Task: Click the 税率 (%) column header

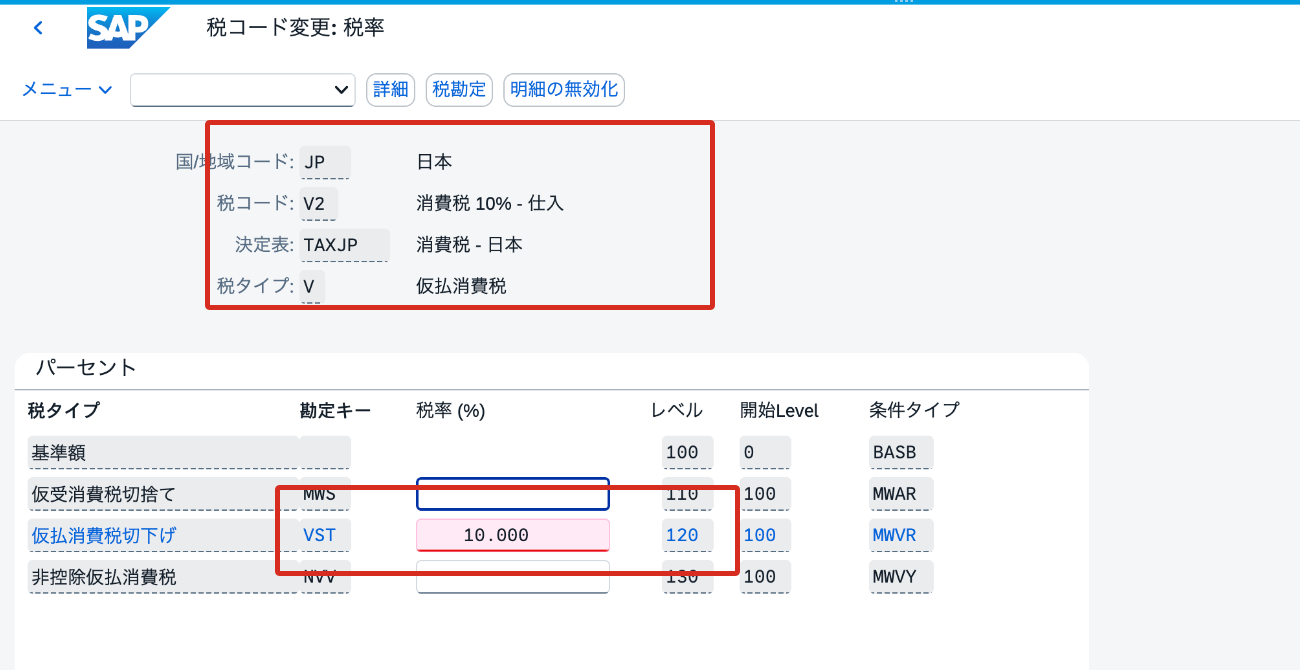Action: [x=450, y=410]
